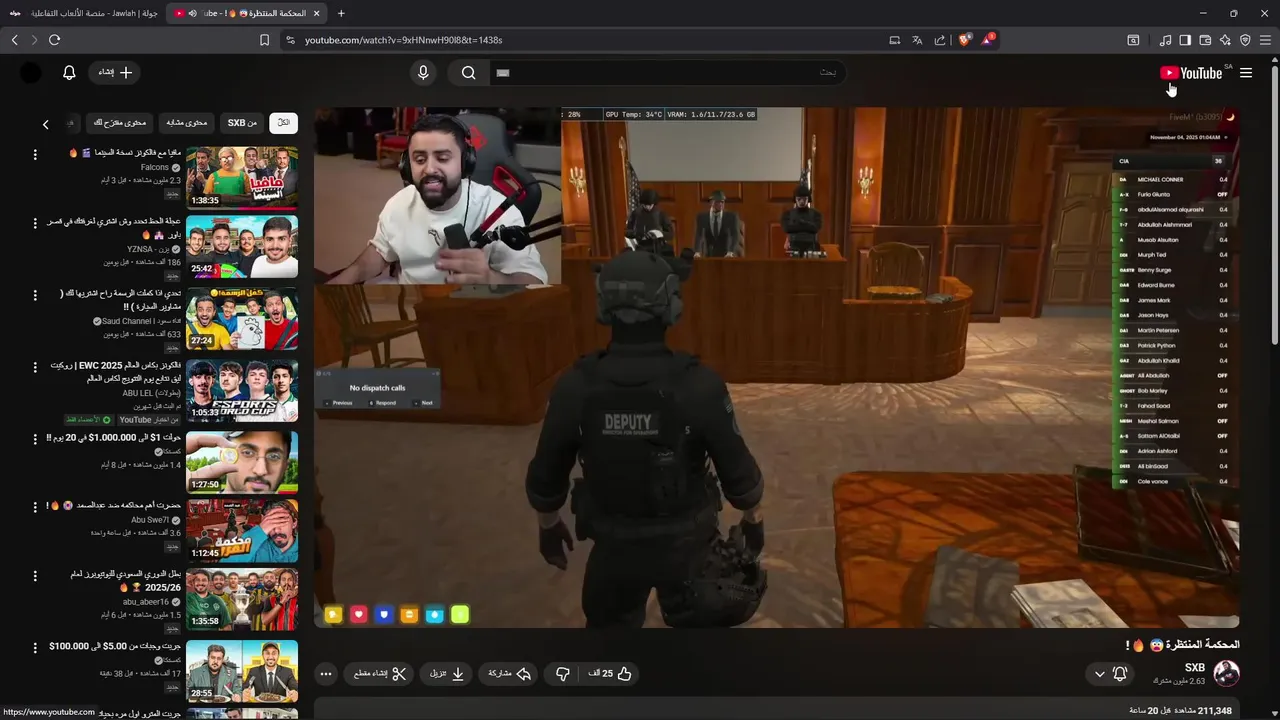Open the SXB channel name link
Screen dimensions: 1280x720
coord(1195,668)
